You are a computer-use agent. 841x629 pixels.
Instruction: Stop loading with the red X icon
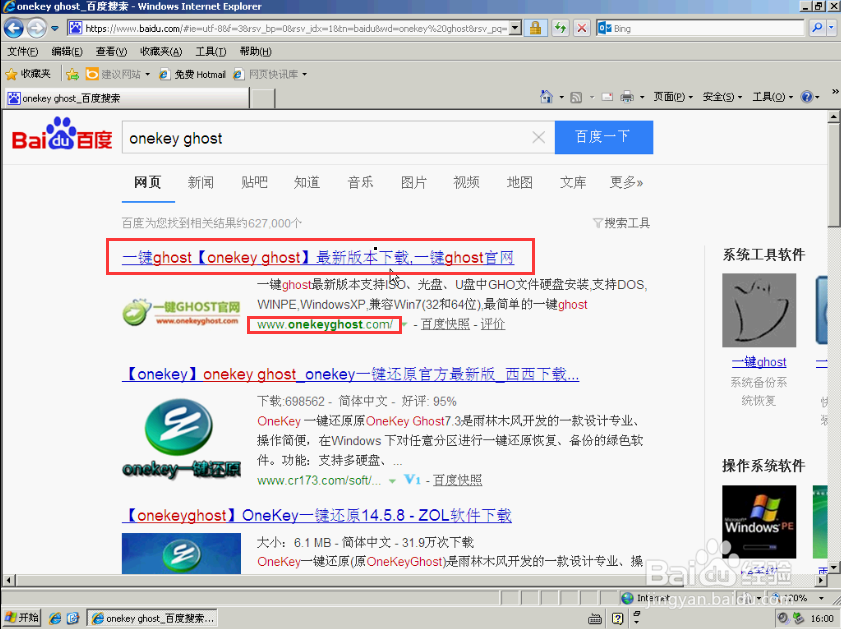coord(582,28)
